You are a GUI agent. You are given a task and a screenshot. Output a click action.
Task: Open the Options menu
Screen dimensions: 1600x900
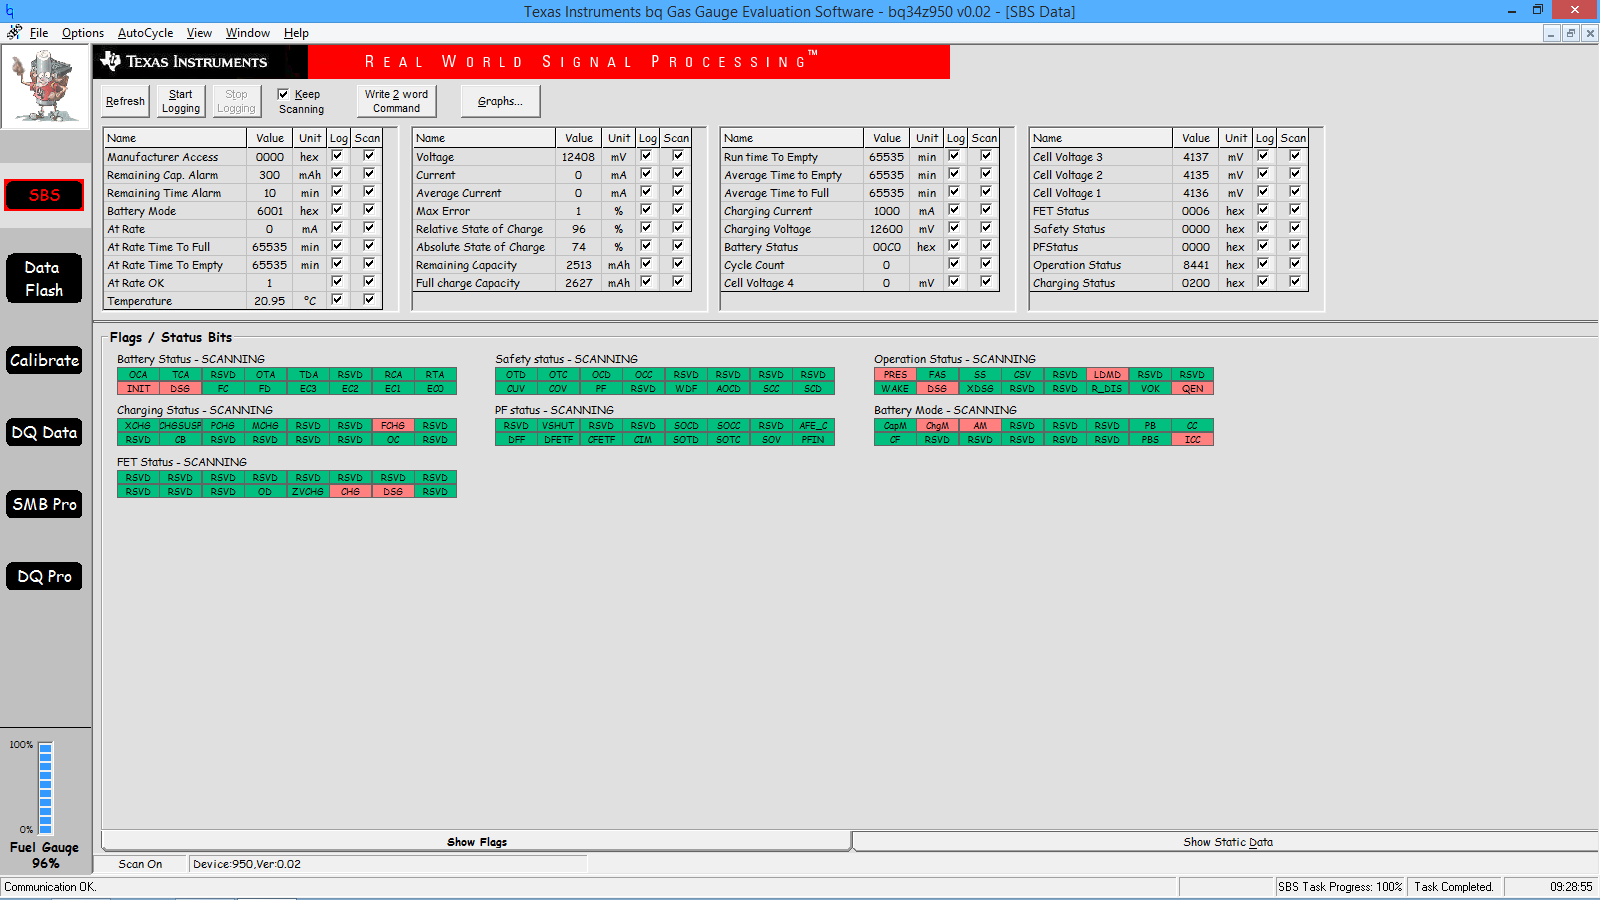pyautogui.click(x=83, y=33)
